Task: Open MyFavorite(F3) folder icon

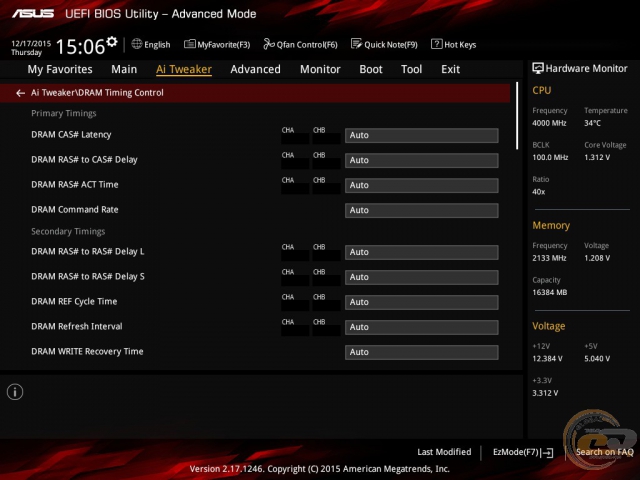Action: 189,44
